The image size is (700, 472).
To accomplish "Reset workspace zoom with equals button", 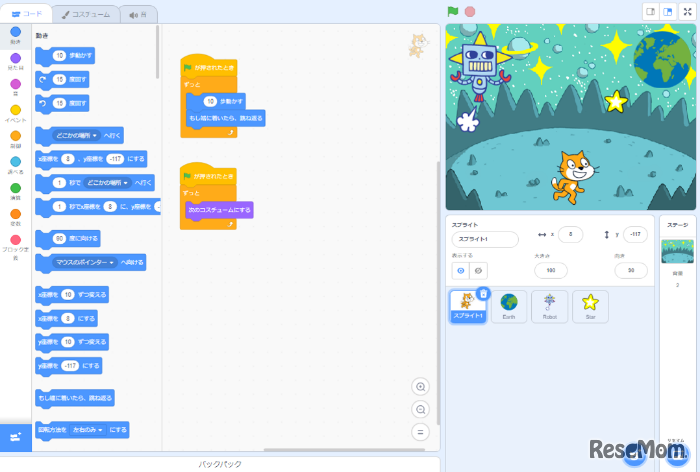I will (421, 432).
